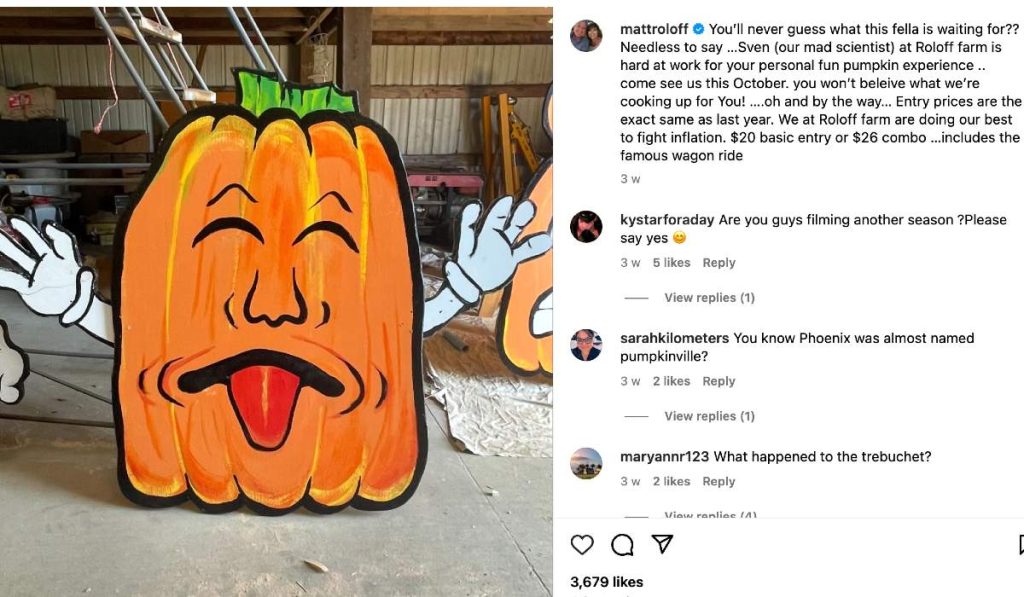The height and width of the screenshot is (597, 1024).
Task: Click the verified badge beside mattroloff
Action: pos(699,29)
